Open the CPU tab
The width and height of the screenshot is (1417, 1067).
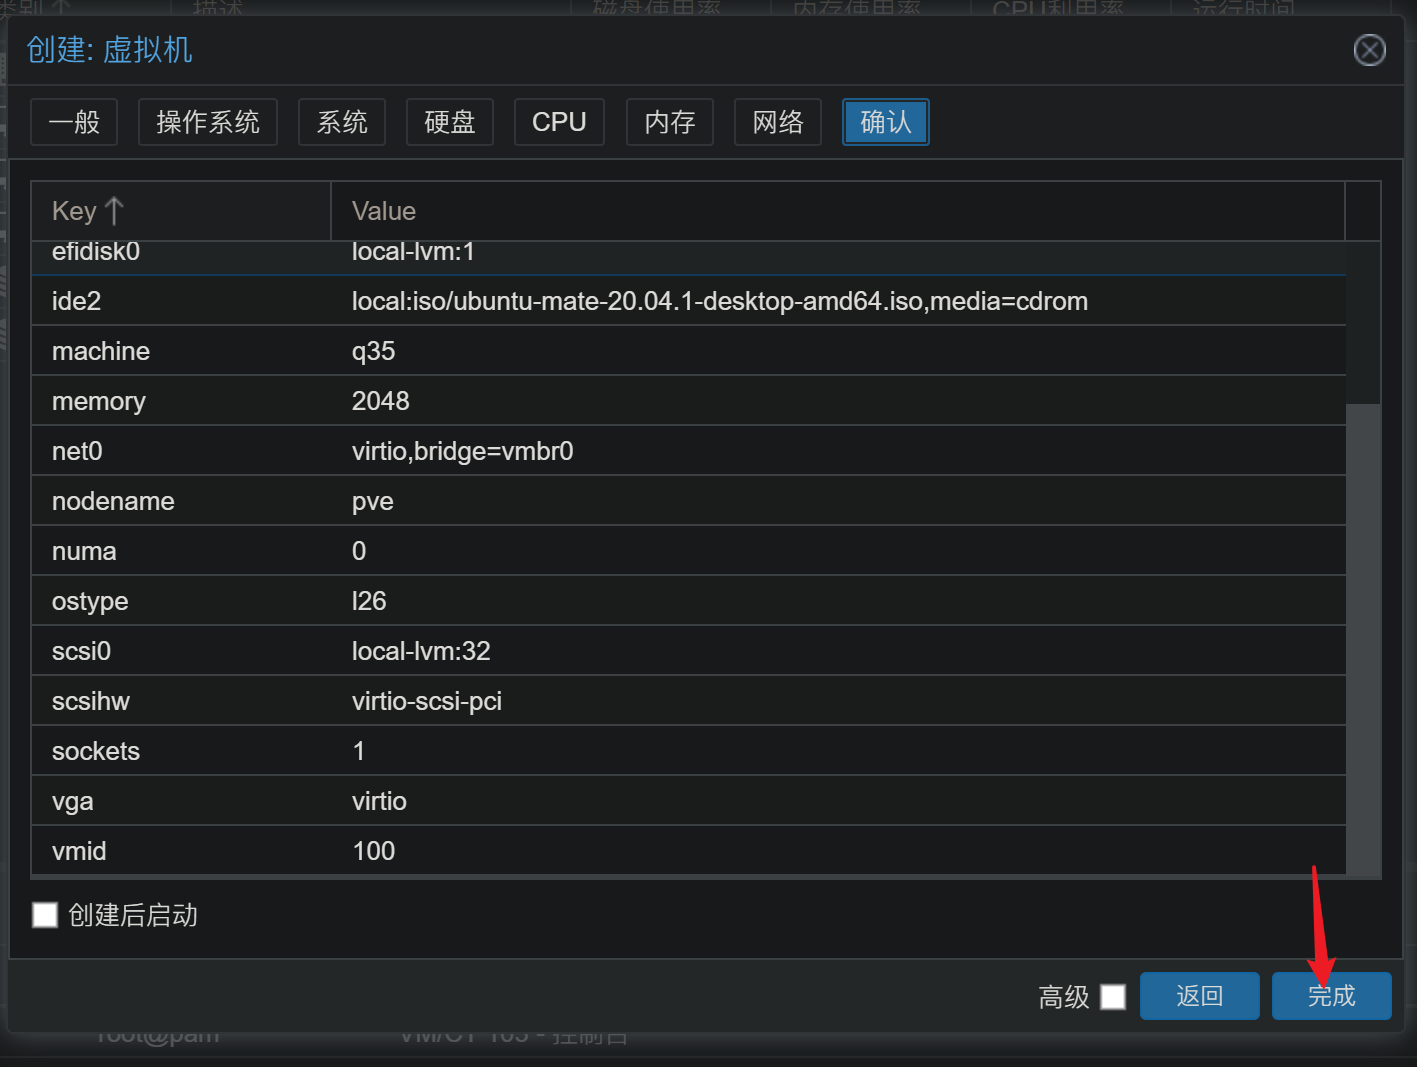point(559,122)
